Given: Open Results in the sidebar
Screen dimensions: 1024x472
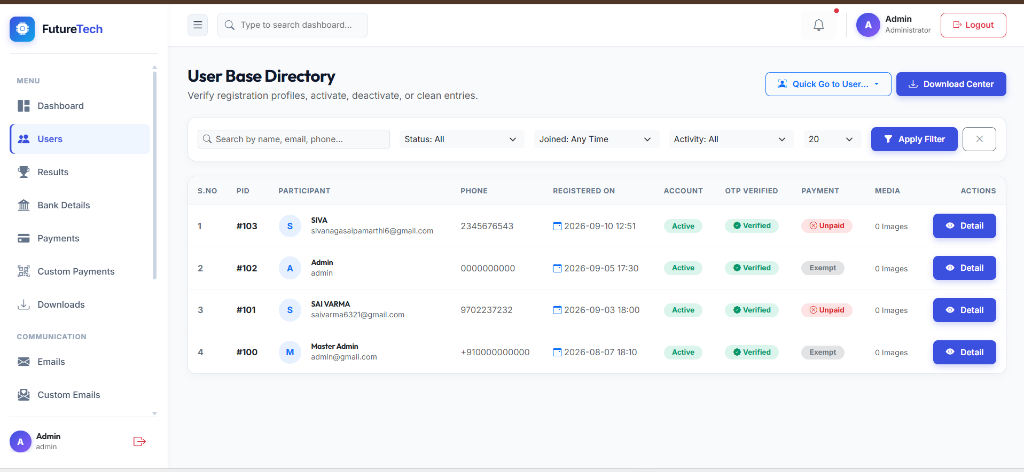Looking at the screenshot, I should pos(80,172).
